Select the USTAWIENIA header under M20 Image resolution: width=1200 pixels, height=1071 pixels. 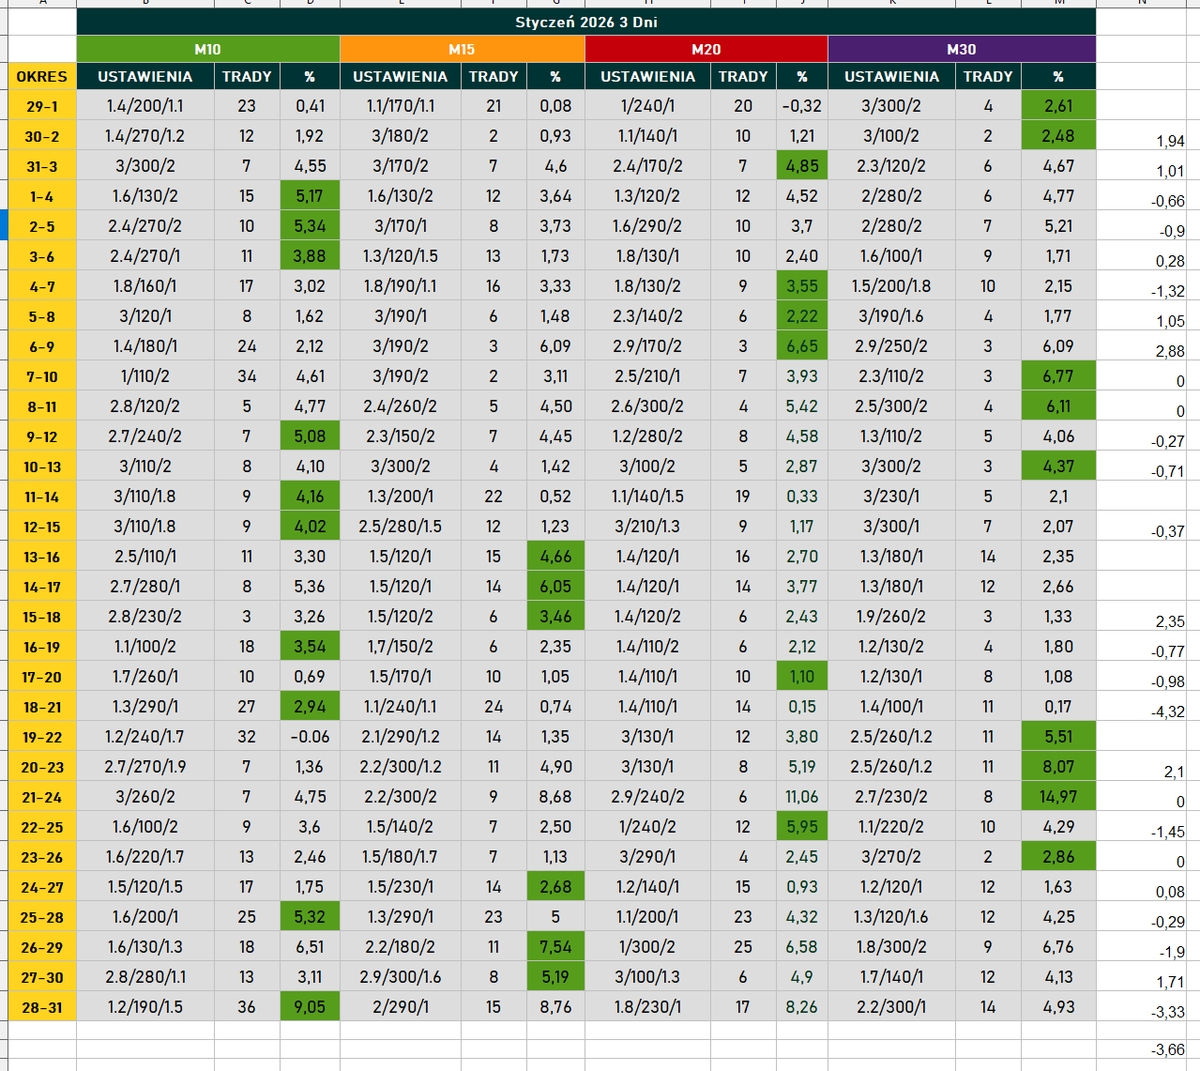(x=647, y=76)
